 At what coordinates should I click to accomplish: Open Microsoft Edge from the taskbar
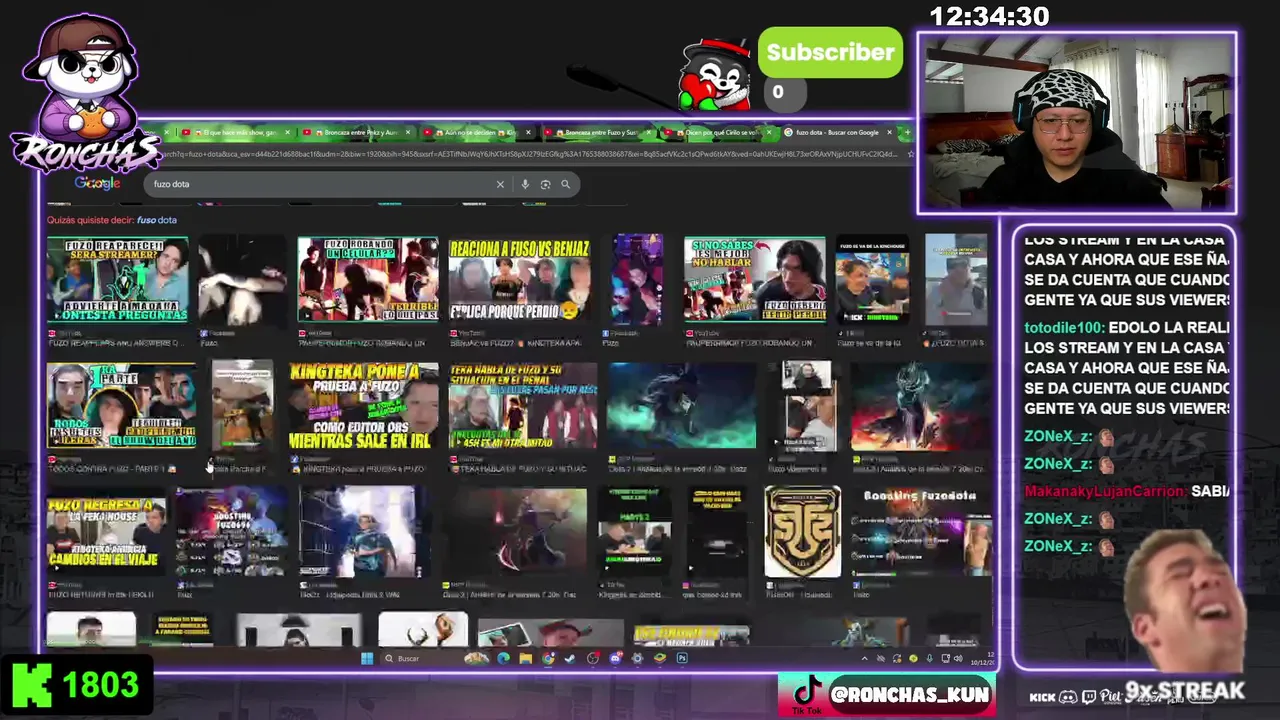pyautogui.click(x=503, y=658)
